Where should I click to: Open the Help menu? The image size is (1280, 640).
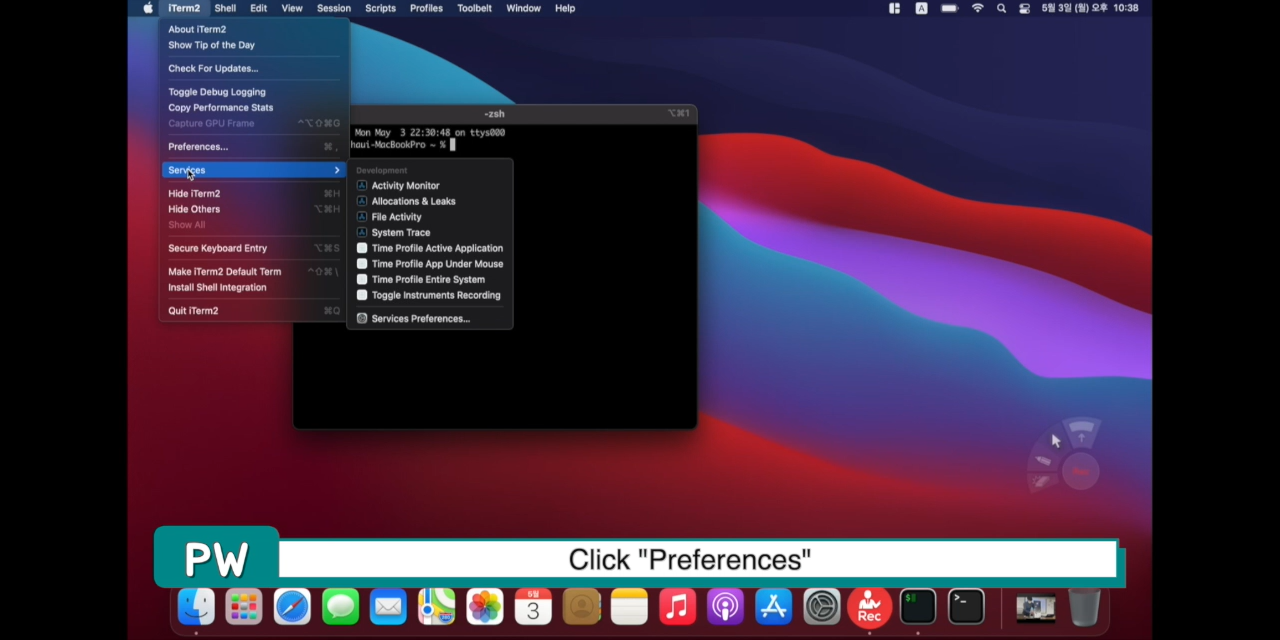coord(565,8)
